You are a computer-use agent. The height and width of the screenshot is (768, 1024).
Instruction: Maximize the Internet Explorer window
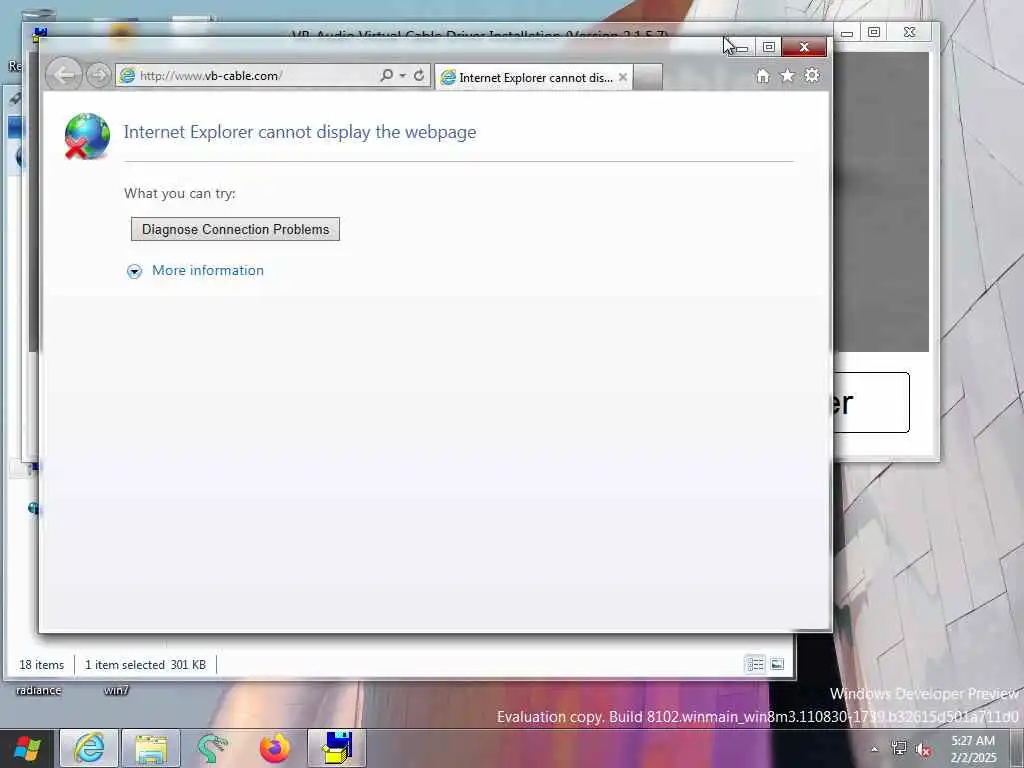coord(769,47)
